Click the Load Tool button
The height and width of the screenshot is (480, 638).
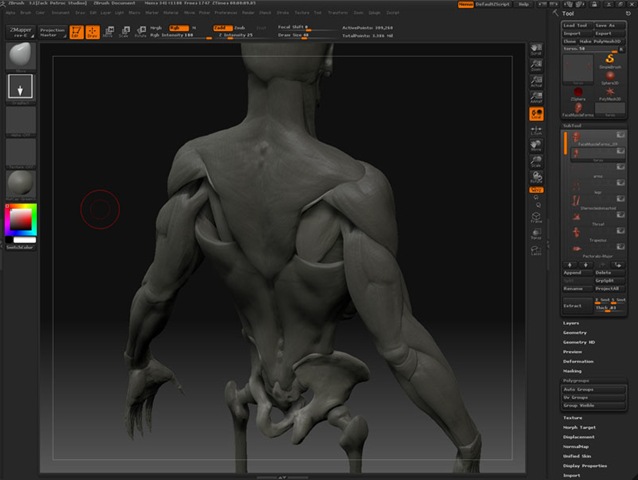point(577,25)
